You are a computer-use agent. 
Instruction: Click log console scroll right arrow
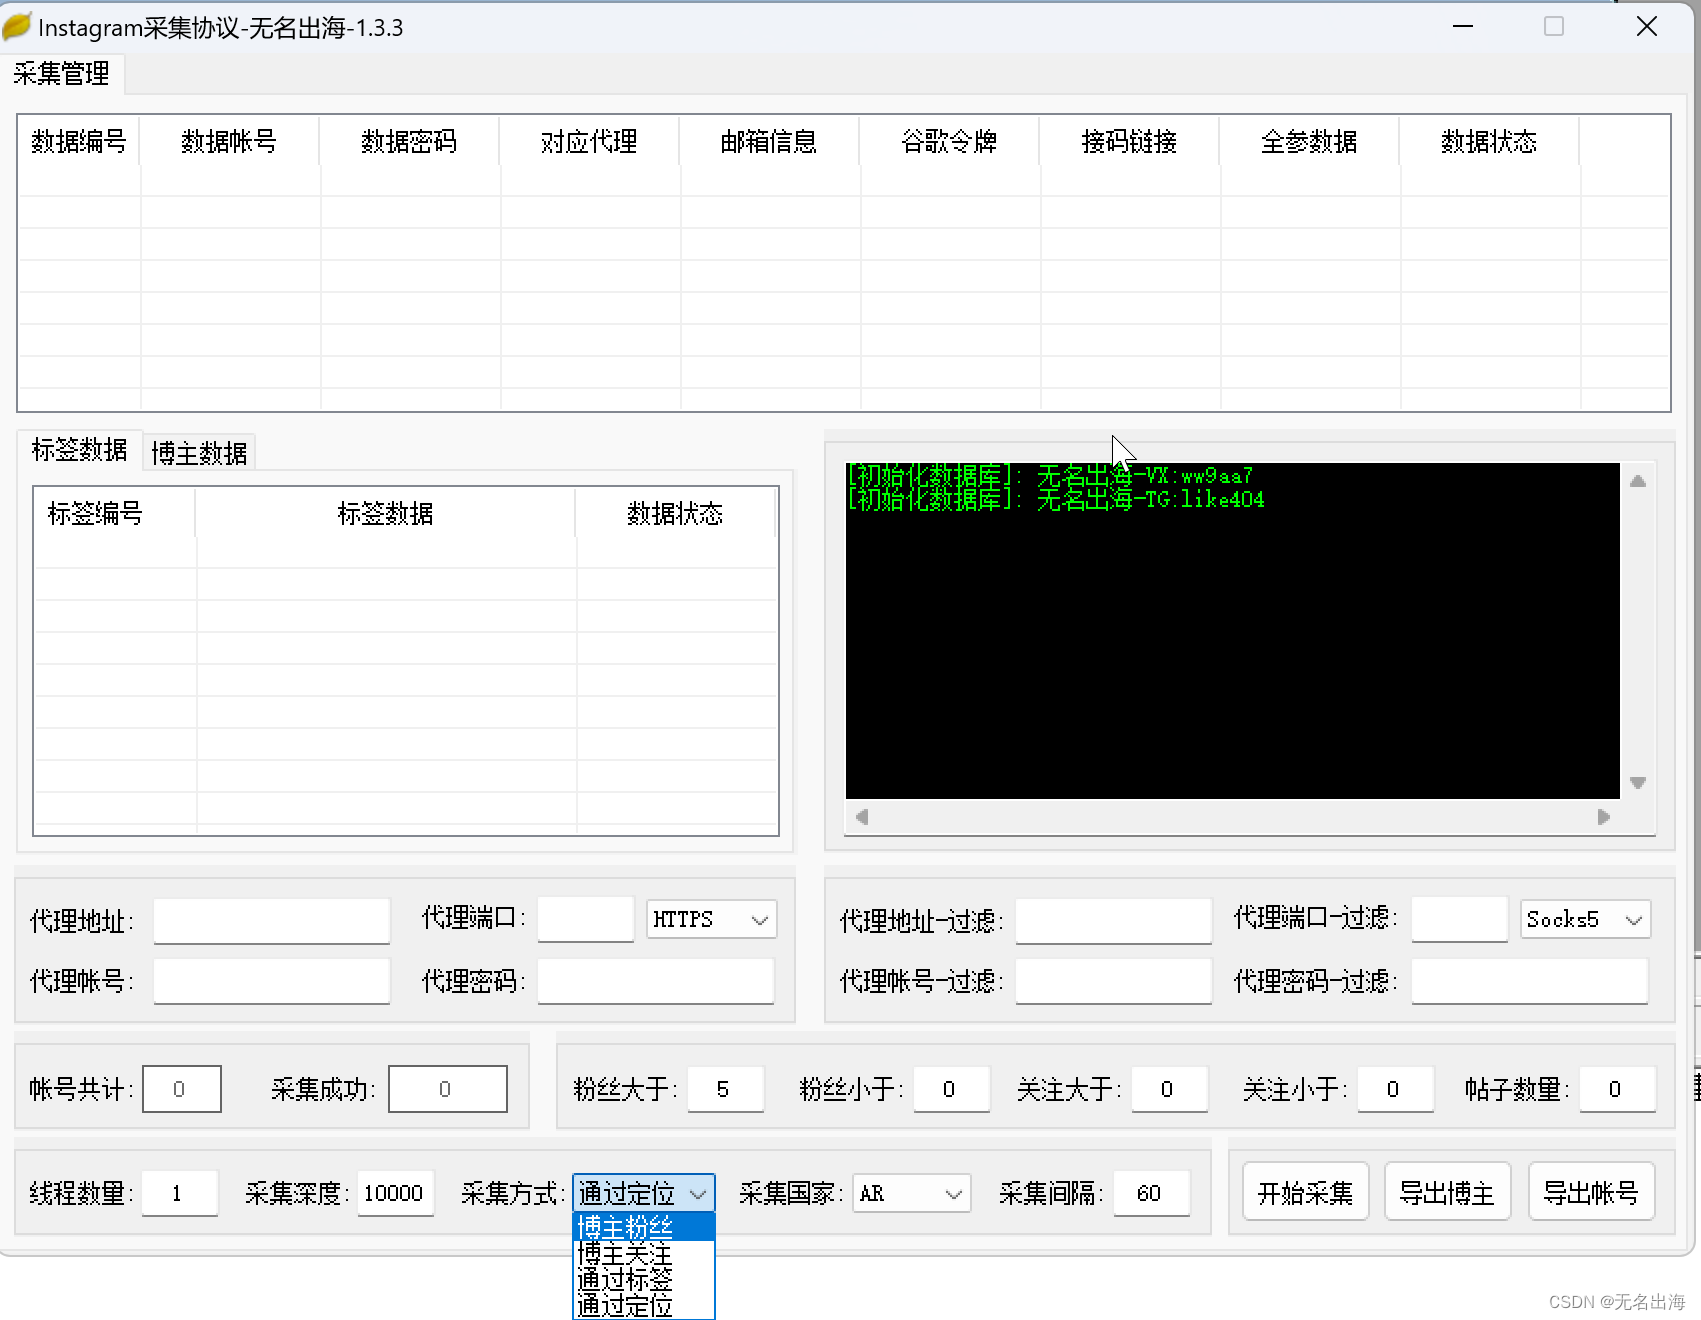tap(1604, 817)
